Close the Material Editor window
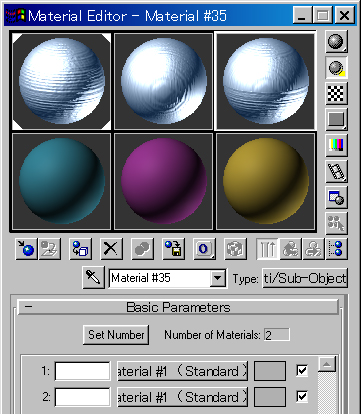Image resolution: width=361 pixels, height=414 pixels. click(x=344, y=15)
